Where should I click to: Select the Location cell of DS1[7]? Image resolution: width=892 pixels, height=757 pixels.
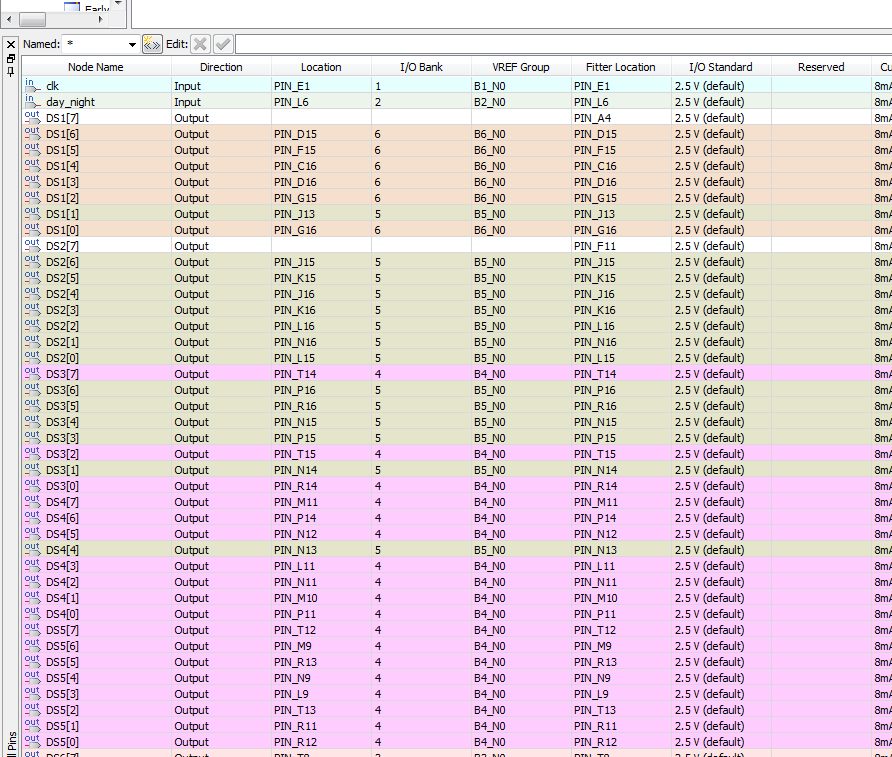point(321,118)
